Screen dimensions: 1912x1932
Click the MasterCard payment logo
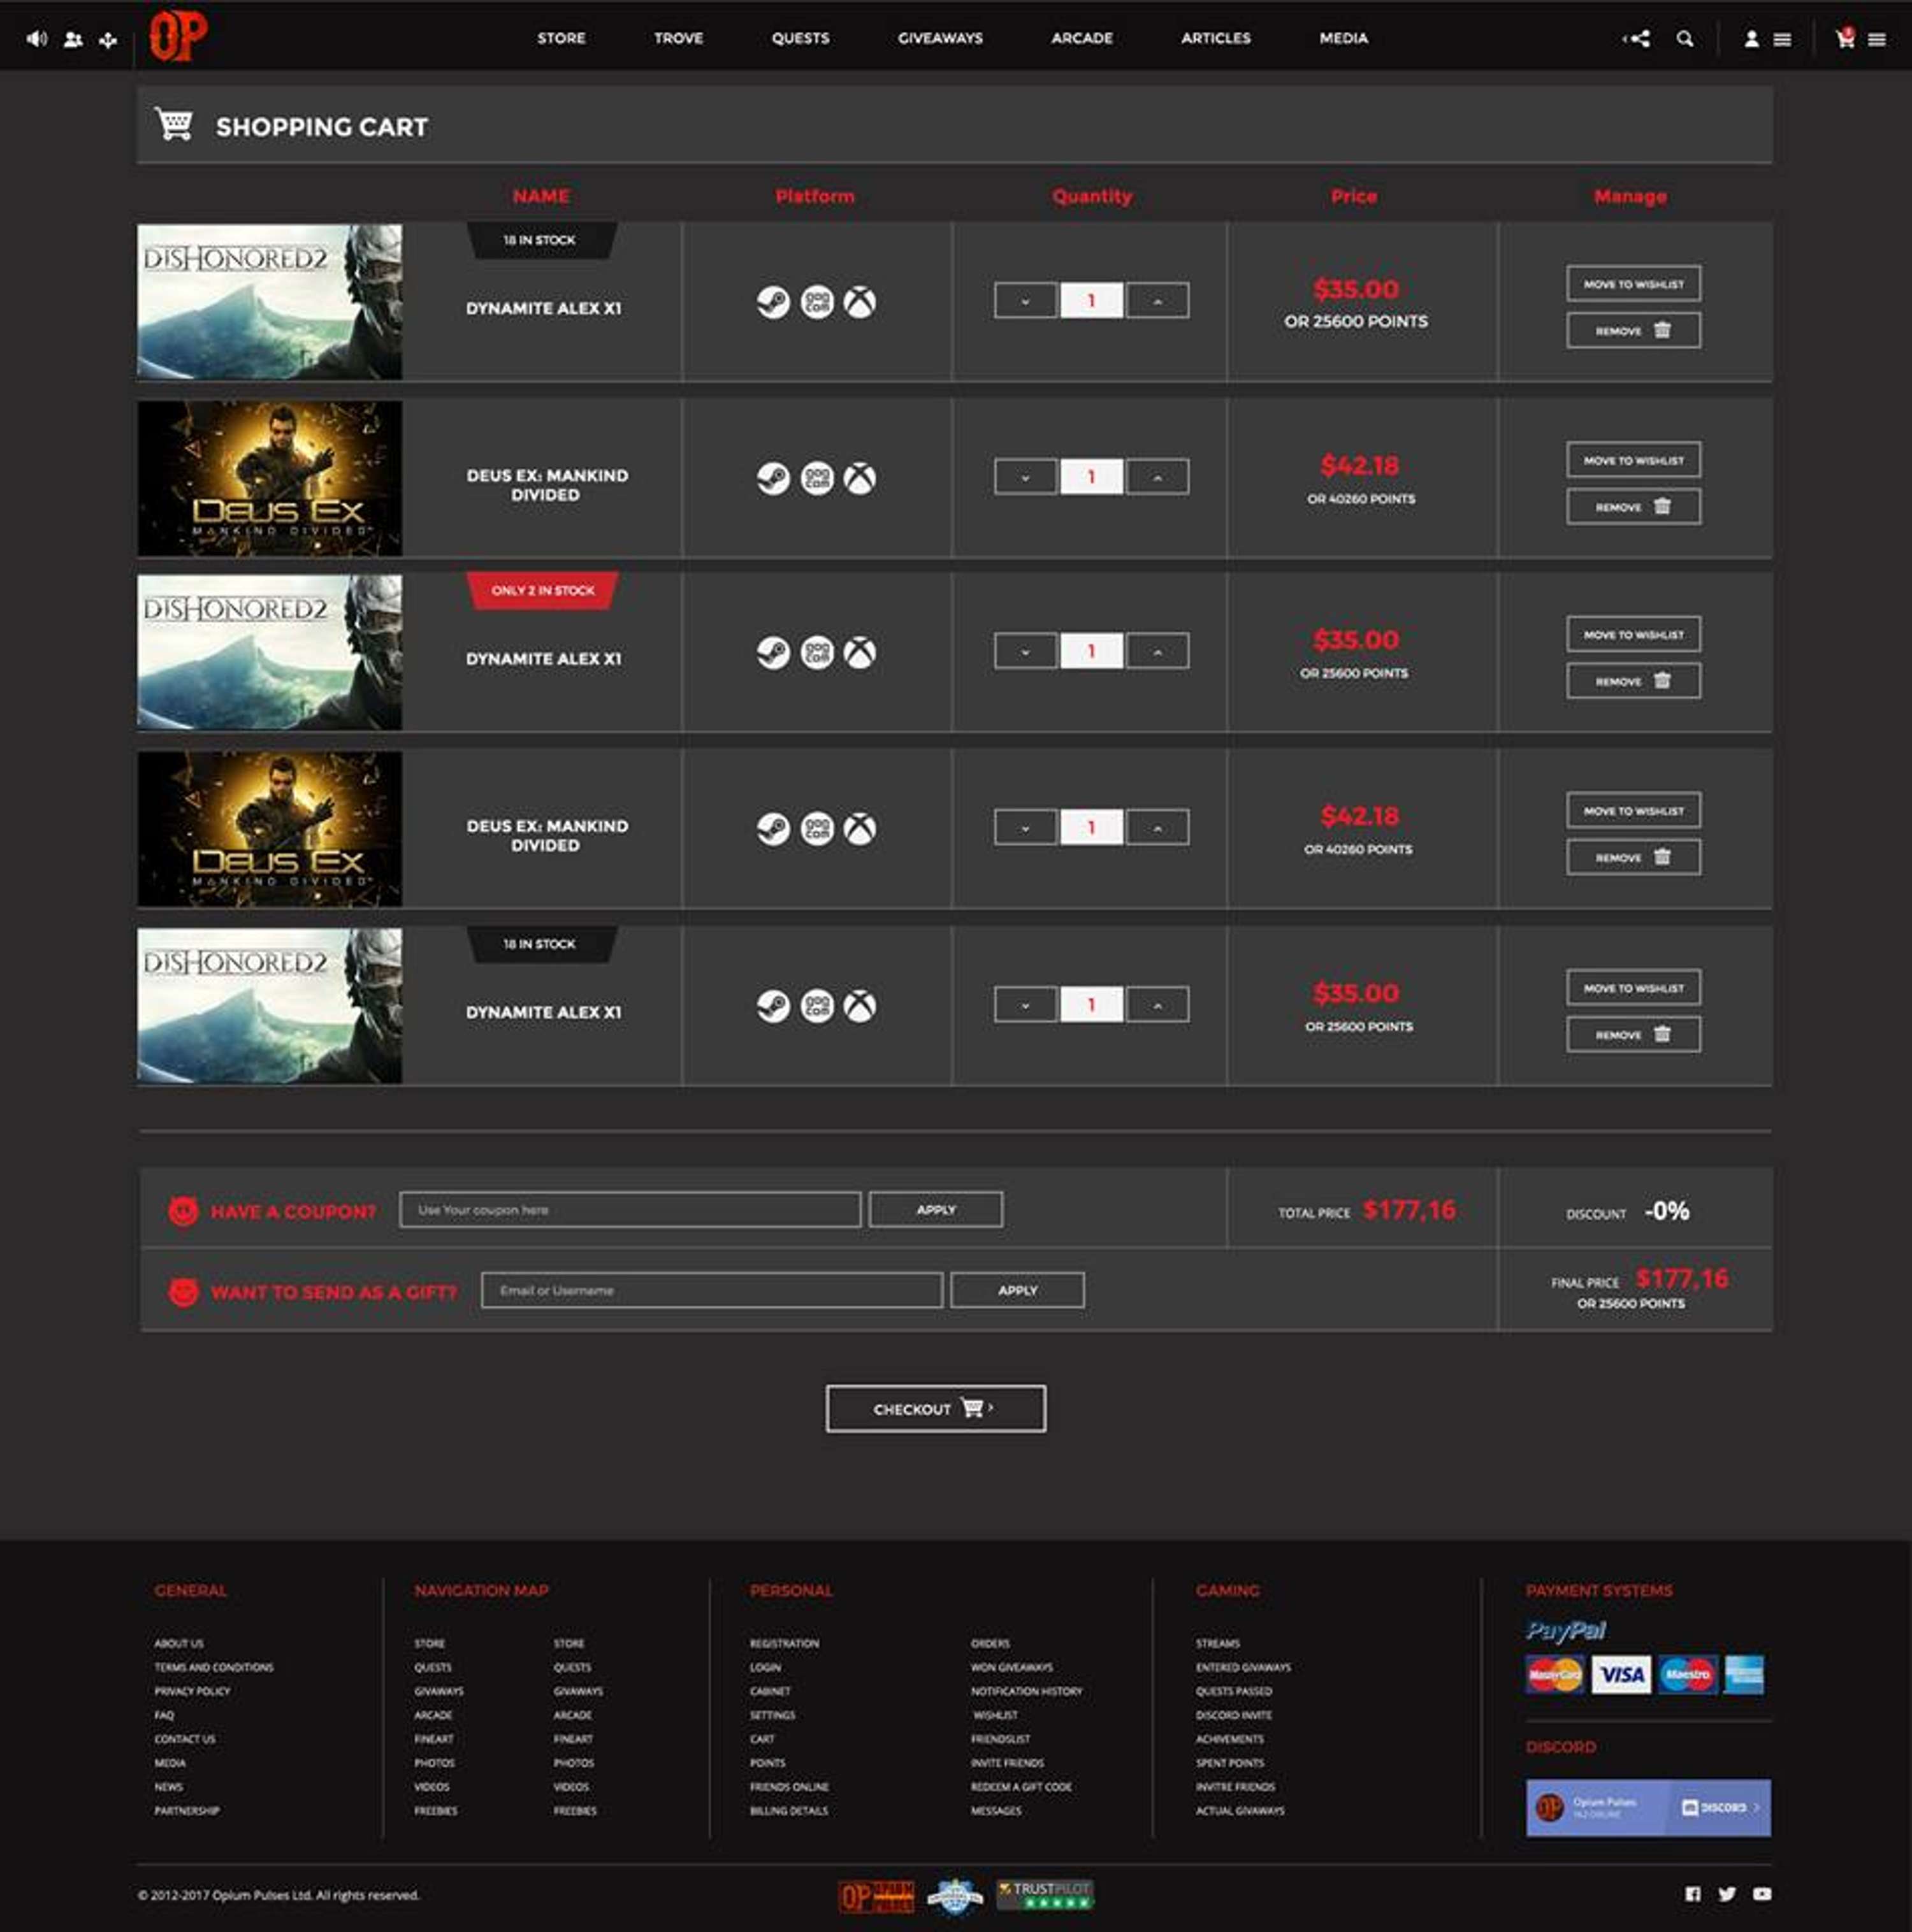point(1555,1674)
